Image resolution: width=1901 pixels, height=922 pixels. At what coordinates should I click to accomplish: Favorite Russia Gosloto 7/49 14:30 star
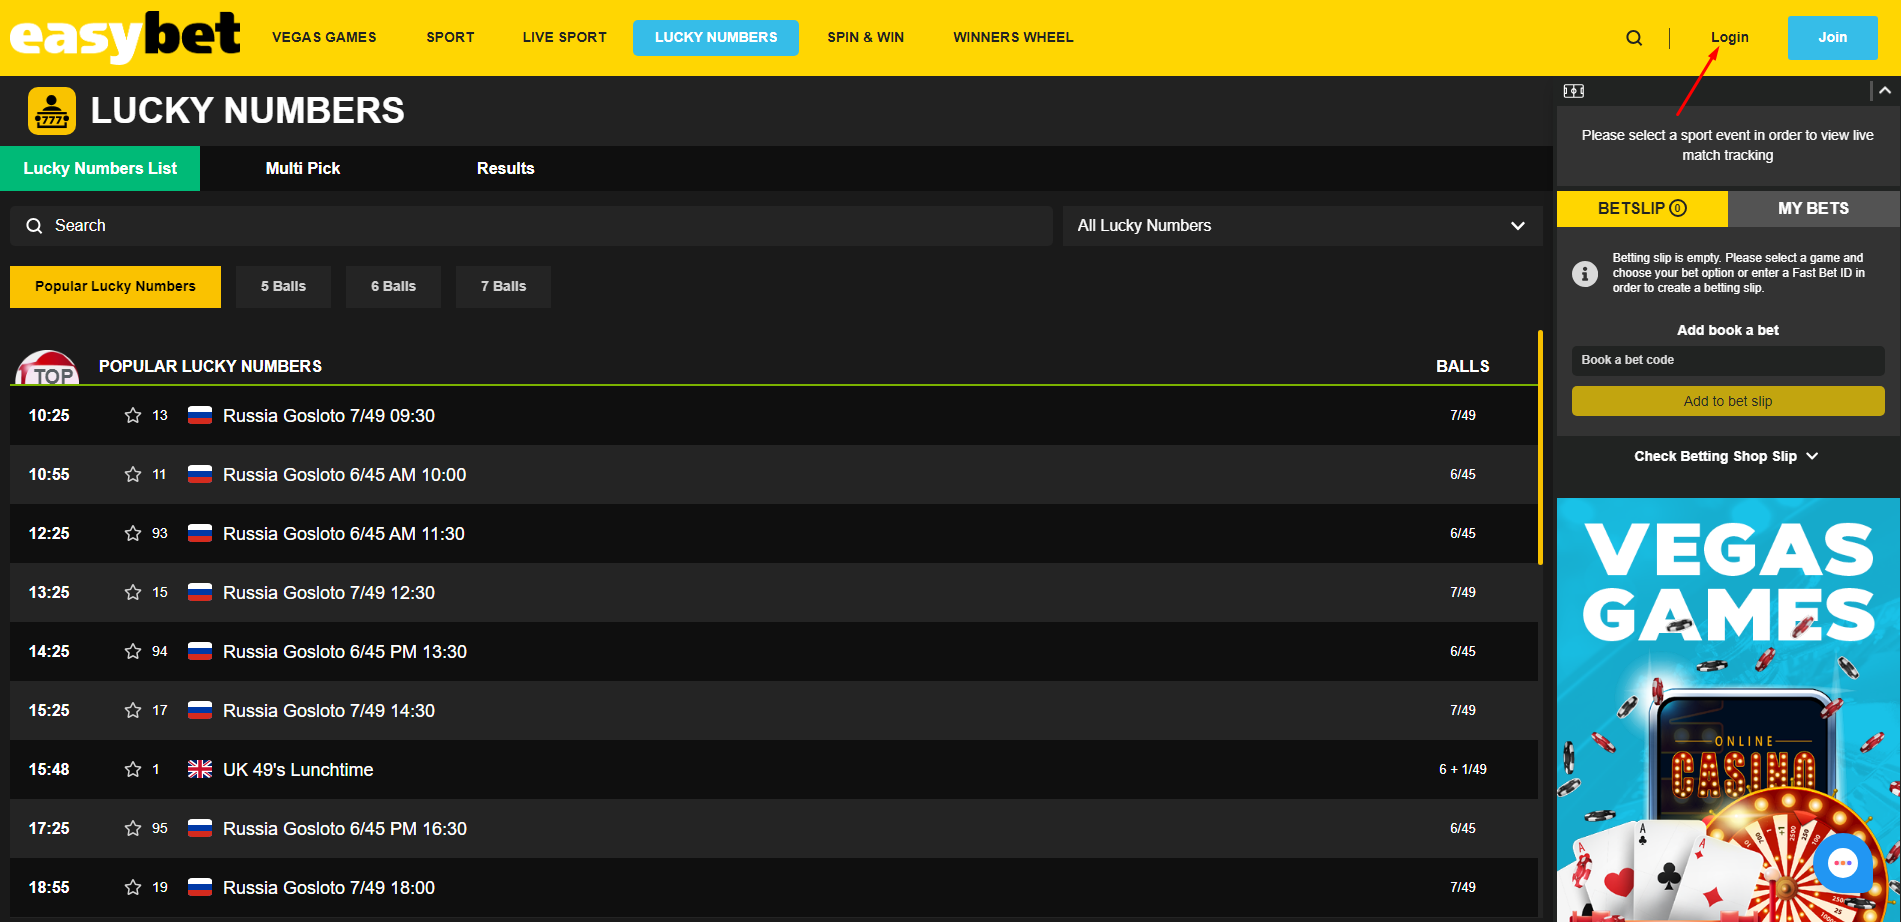[x=133, y=710]
